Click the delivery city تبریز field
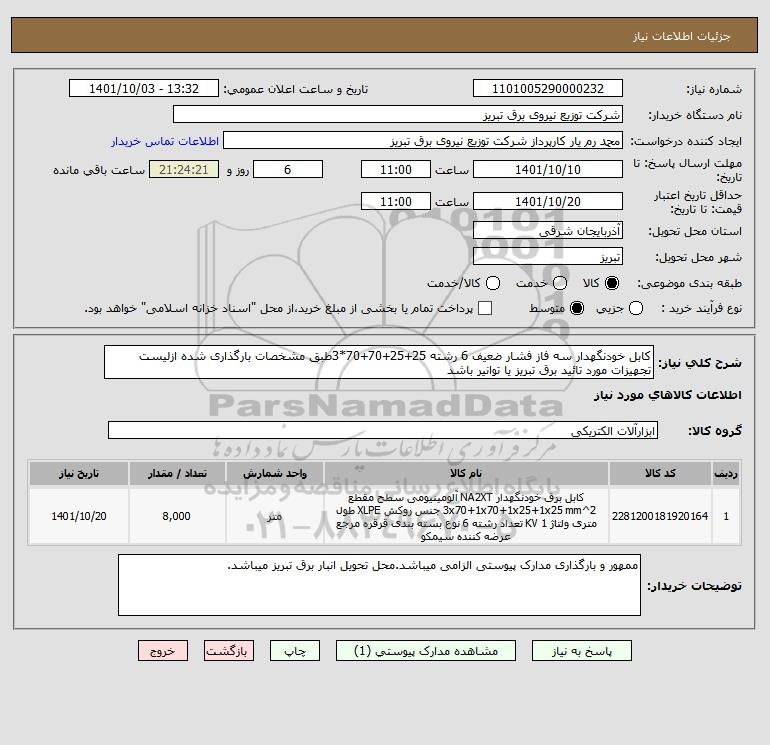The width and height of the screenshot is (770, 745). (548, 257)
